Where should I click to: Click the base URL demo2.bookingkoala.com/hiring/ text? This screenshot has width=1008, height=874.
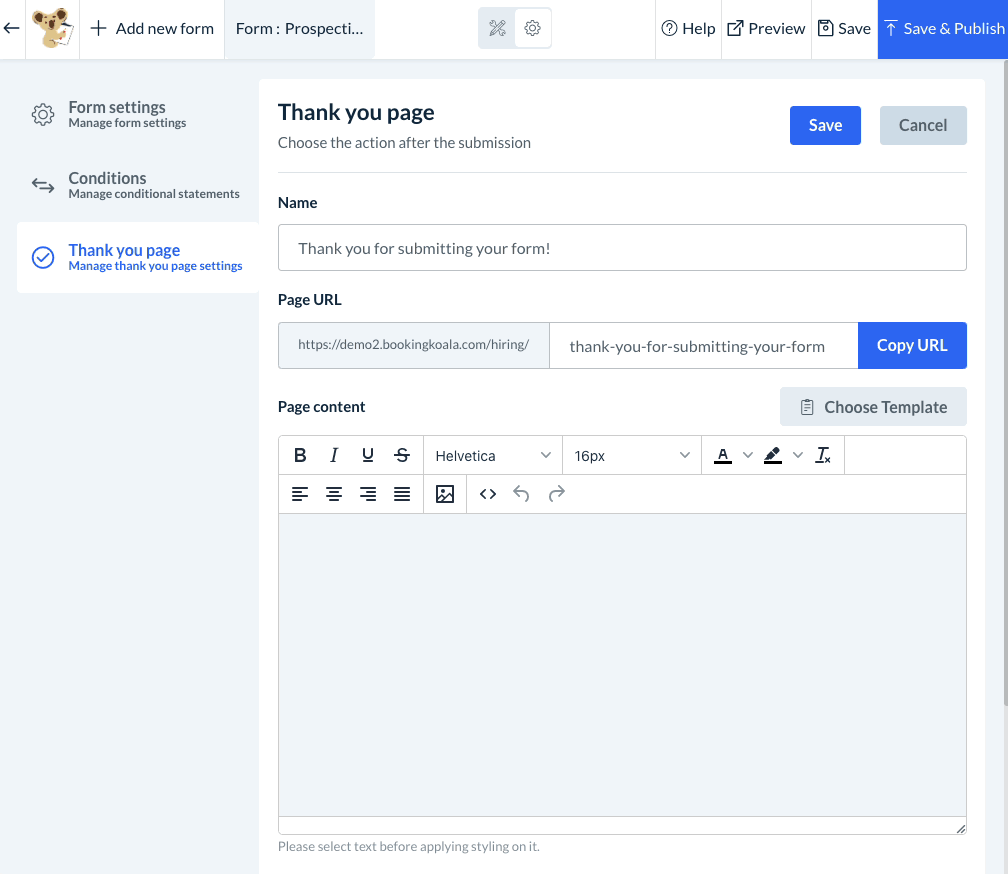(413, 344)
